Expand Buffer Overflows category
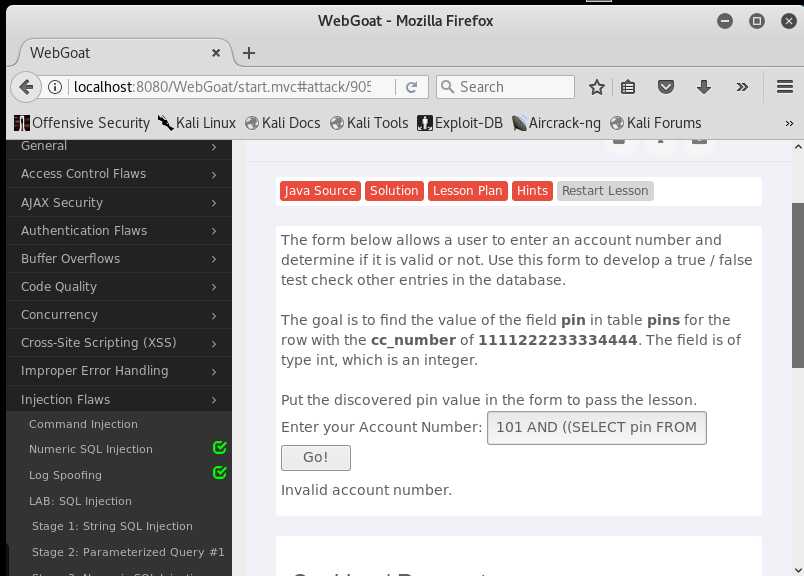Image resolution: width=804 pixels, height=576 pixels. 119,259
